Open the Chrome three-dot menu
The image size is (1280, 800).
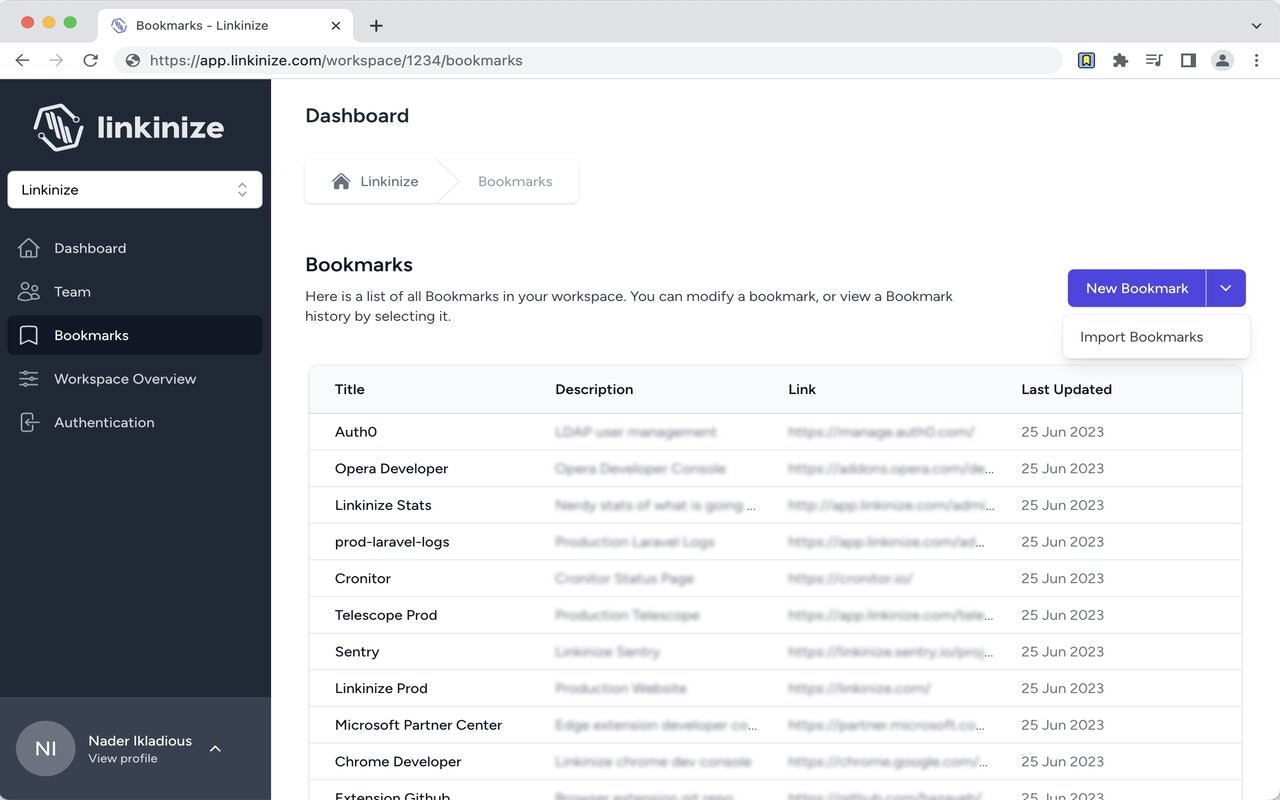click(x=1257, y=60)
